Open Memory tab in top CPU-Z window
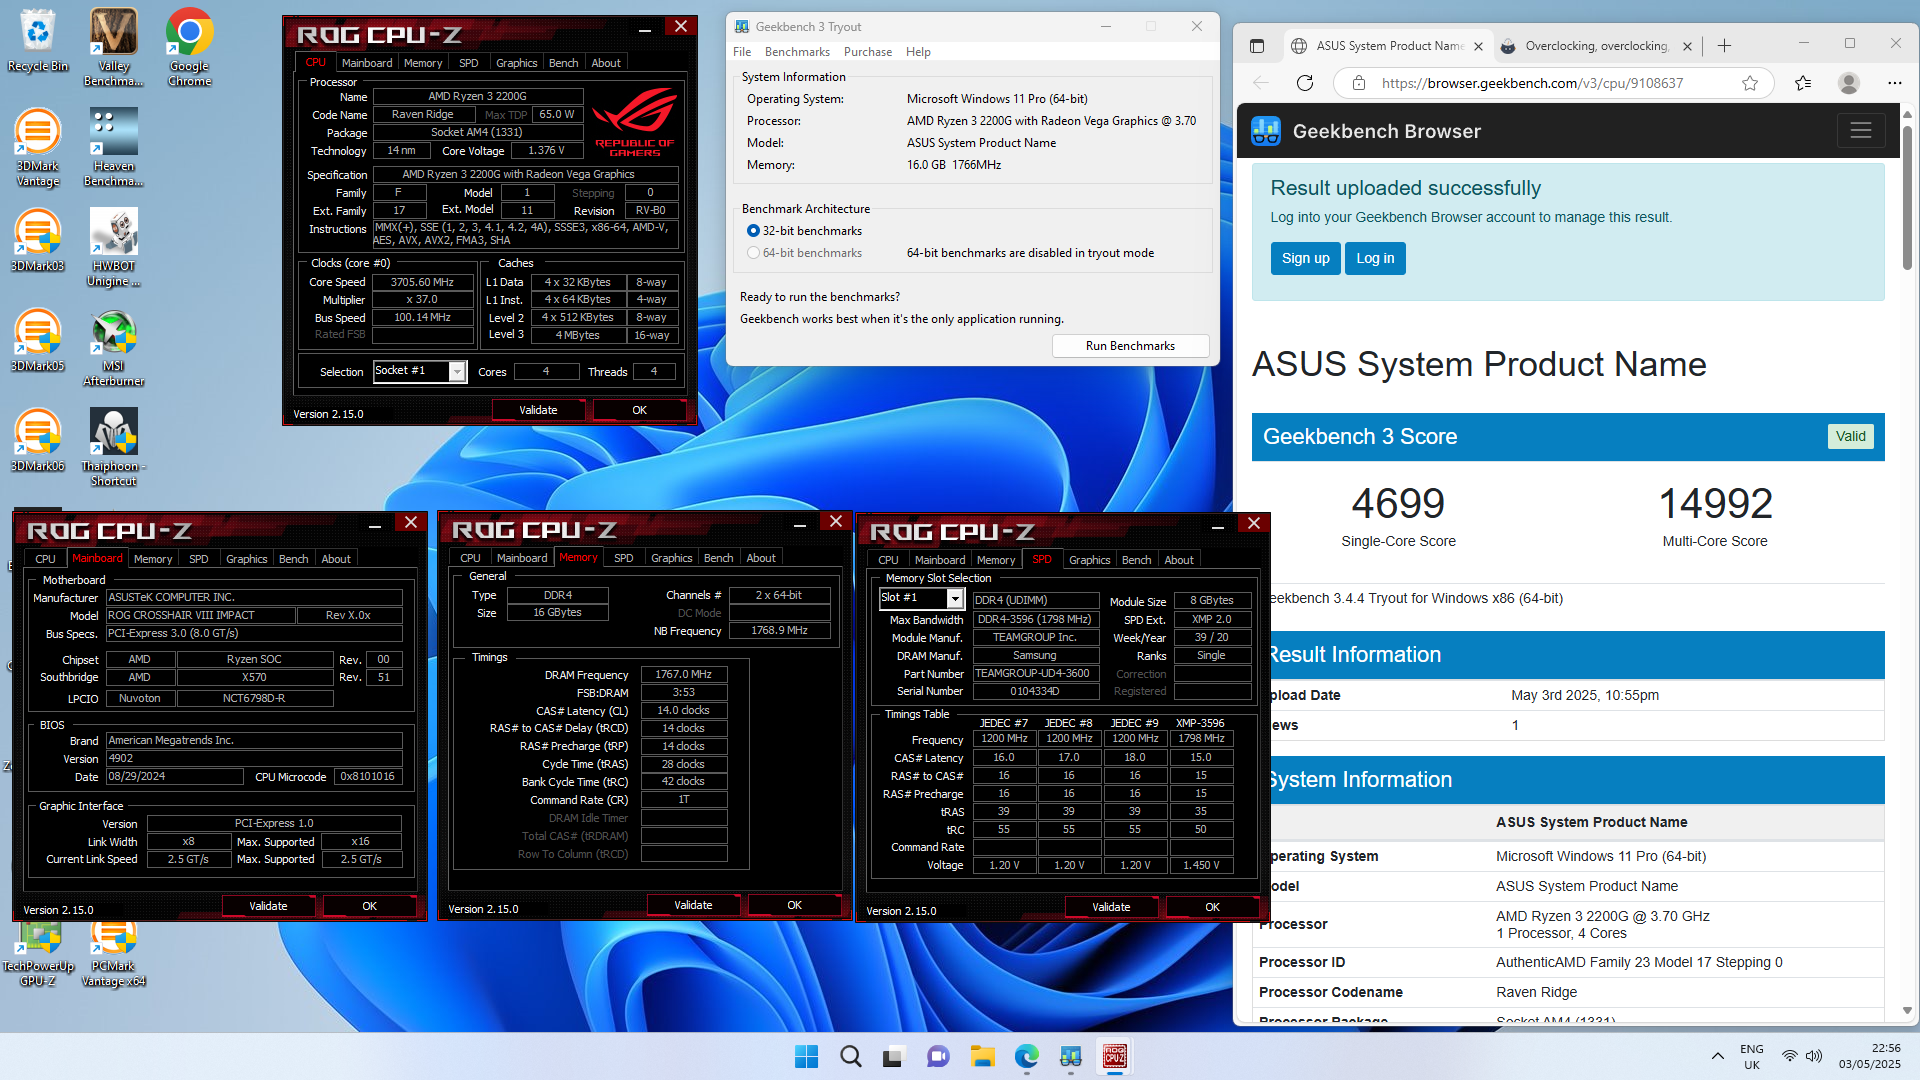 click(423, 63)
